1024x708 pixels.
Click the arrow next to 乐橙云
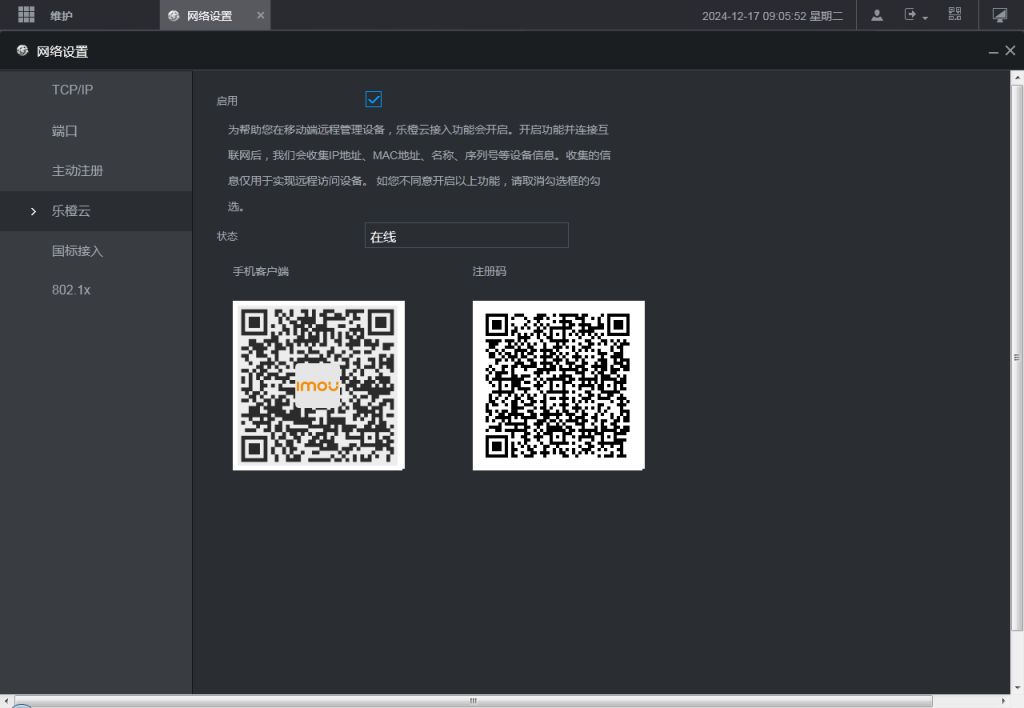coord(33,211)
